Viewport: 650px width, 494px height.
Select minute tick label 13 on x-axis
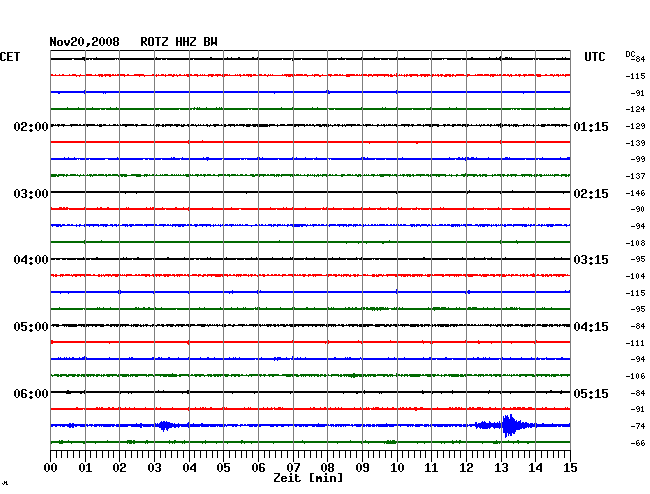click(501, 468)
